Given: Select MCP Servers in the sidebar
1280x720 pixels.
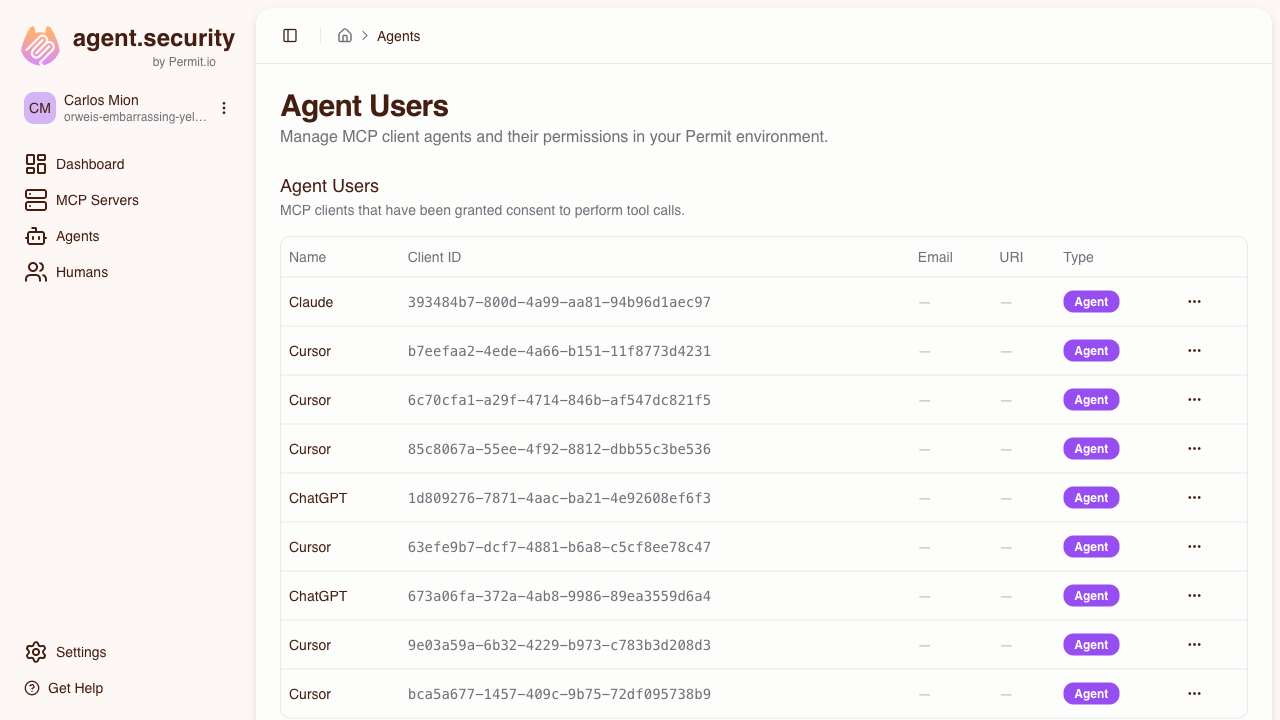Looking at the screenshot, I should coord(99,200).
